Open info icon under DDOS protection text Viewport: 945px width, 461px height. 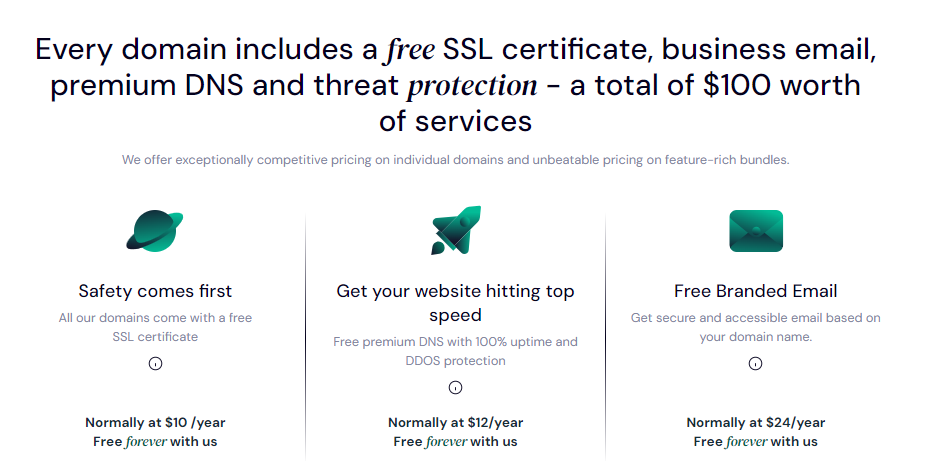coord(456,387)
